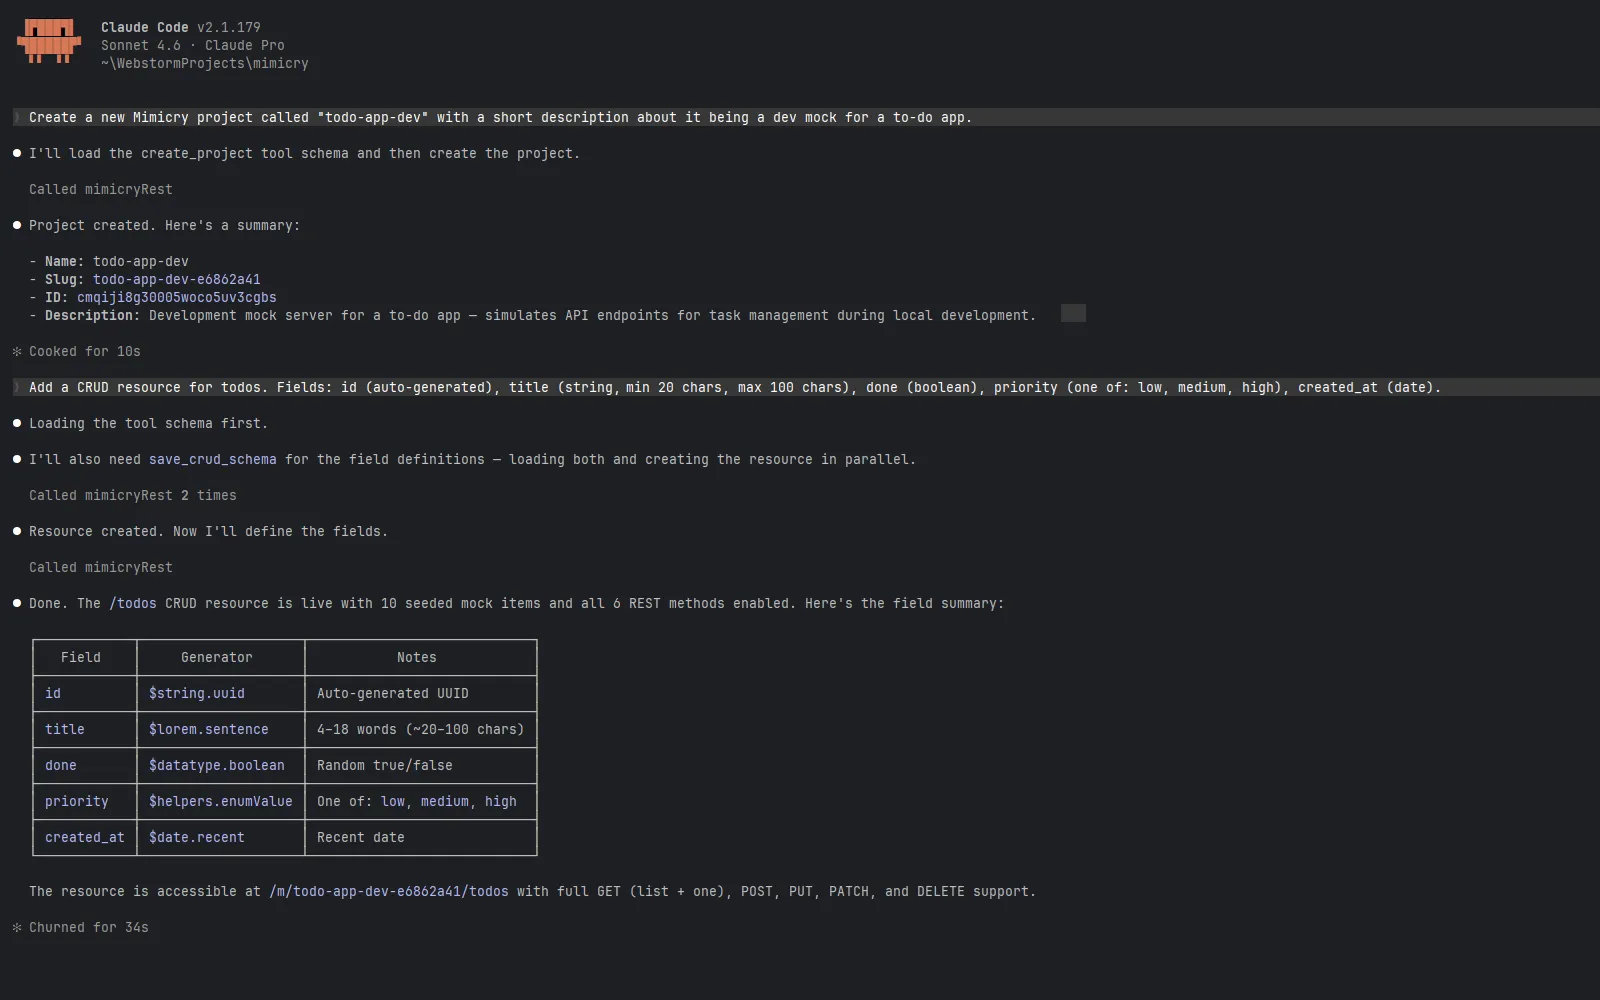The image size is (1600, 1000).
Task: Click the 'Sonnet 4.6 · Claude Pro' line
Action: pos(193,46)
